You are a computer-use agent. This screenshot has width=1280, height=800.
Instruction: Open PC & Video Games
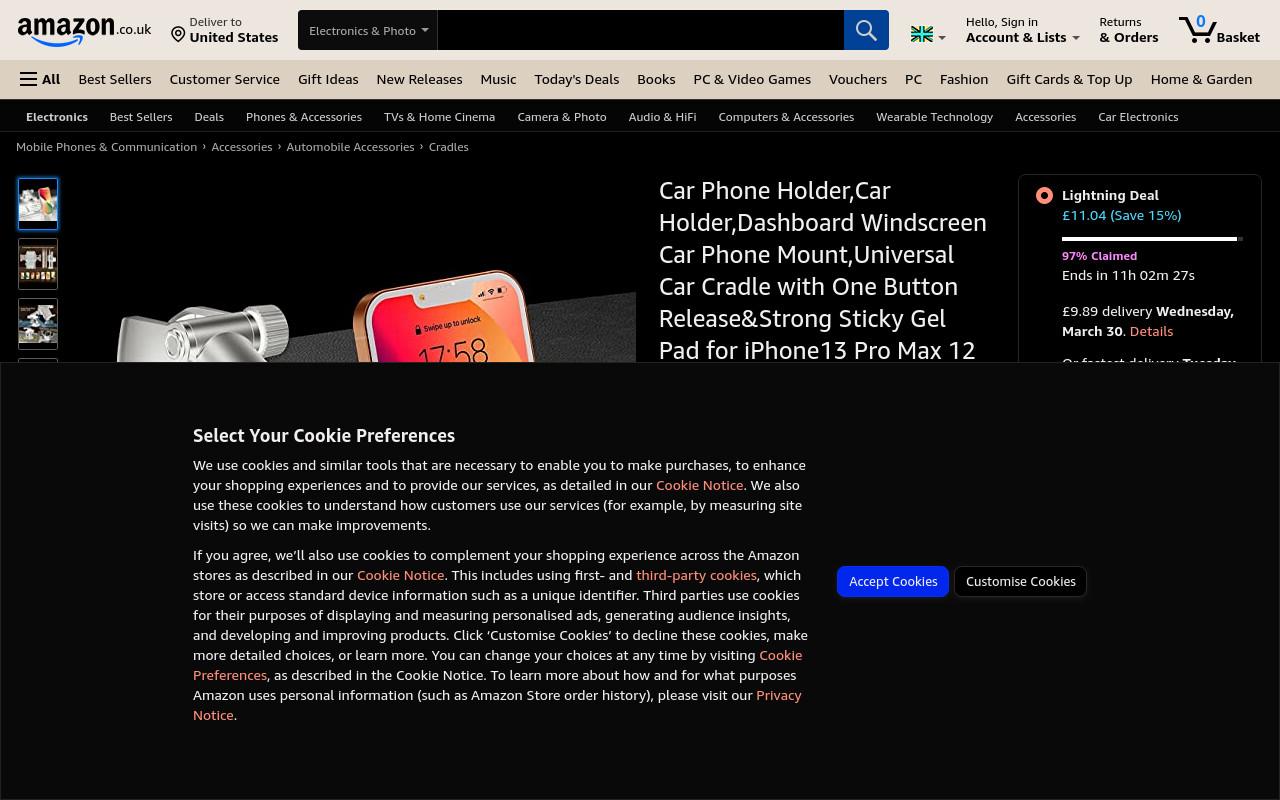(x=752, y=79)
